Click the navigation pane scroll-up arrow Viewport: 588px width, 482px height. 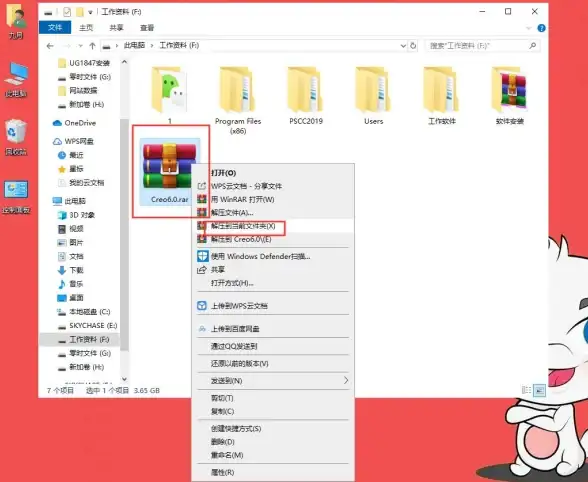[x=124, y=62]
